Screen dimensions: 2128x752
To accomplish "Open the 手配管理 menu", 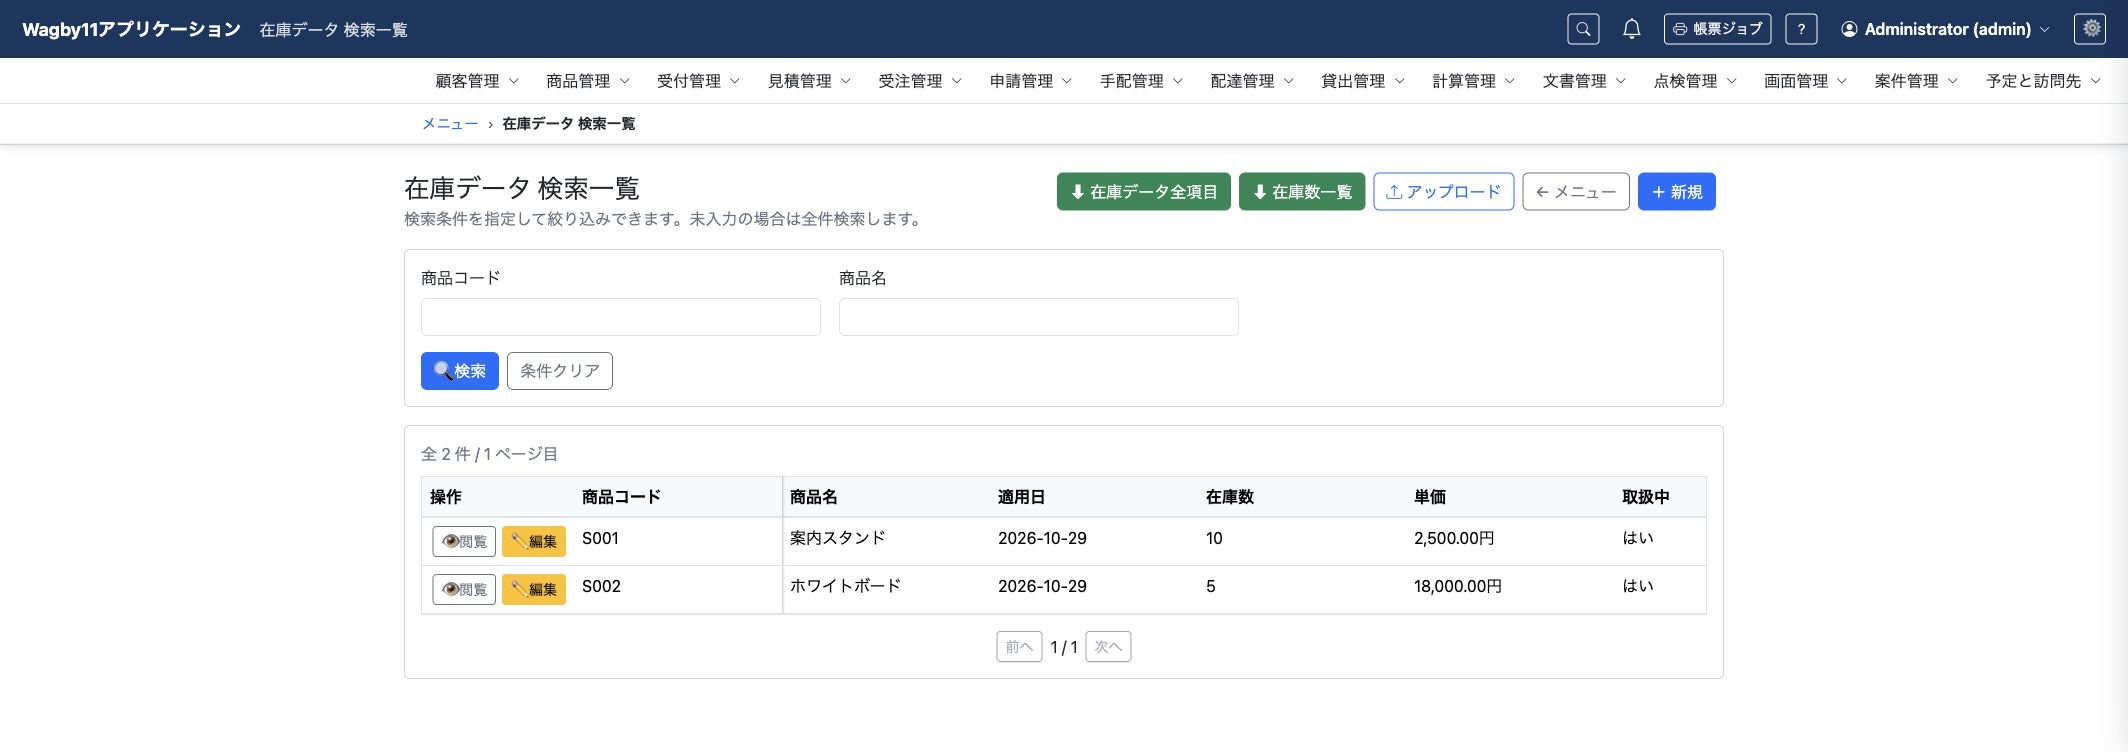I will (1142, 81).
